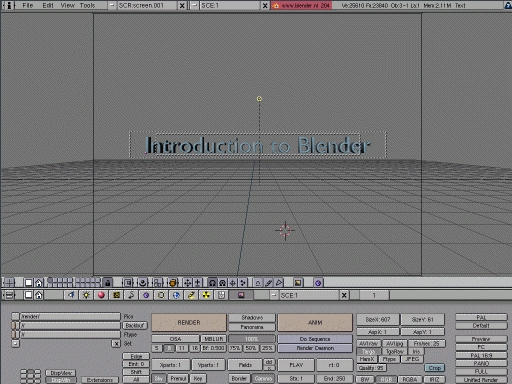Image resolution: width=512 pixels, height=384 pixels.
Task: Click the purple sphere icon in 3D header
Action: (x=318, y=283)
